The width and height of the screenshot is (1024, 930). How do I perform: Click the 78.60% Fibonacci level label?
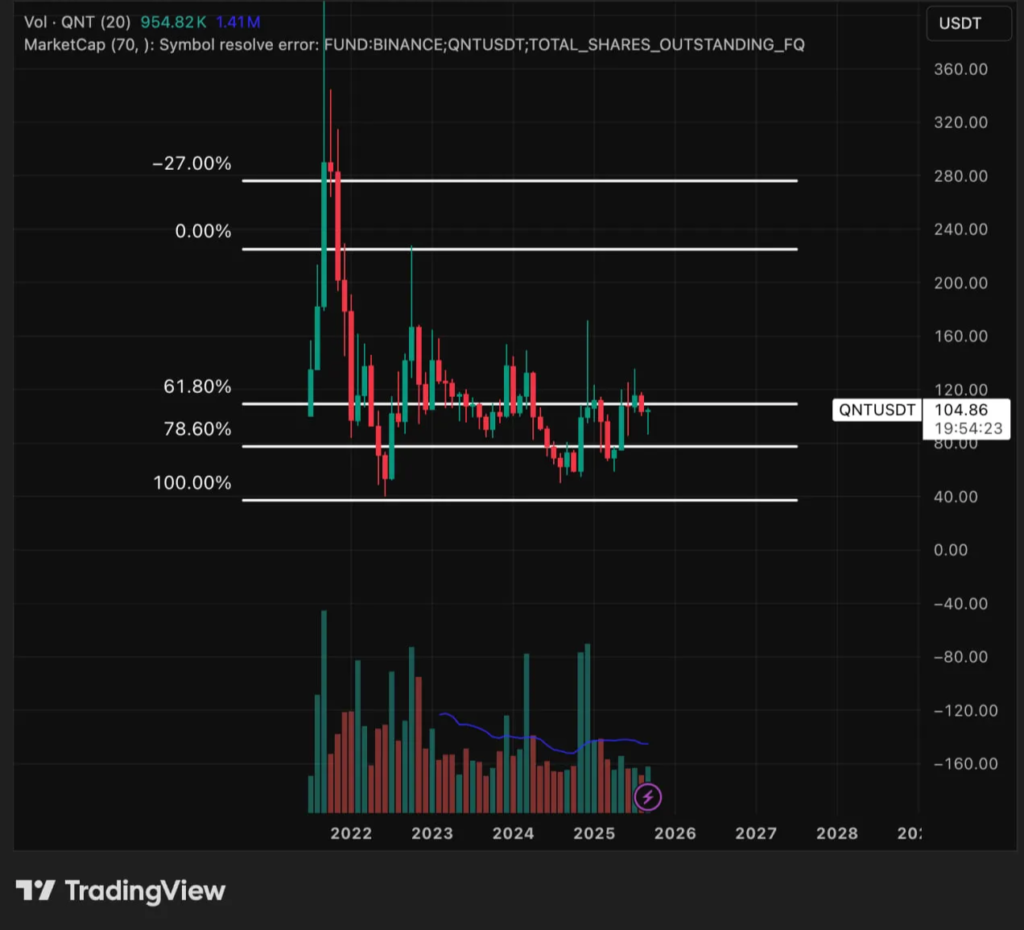(x=197, y=429)
